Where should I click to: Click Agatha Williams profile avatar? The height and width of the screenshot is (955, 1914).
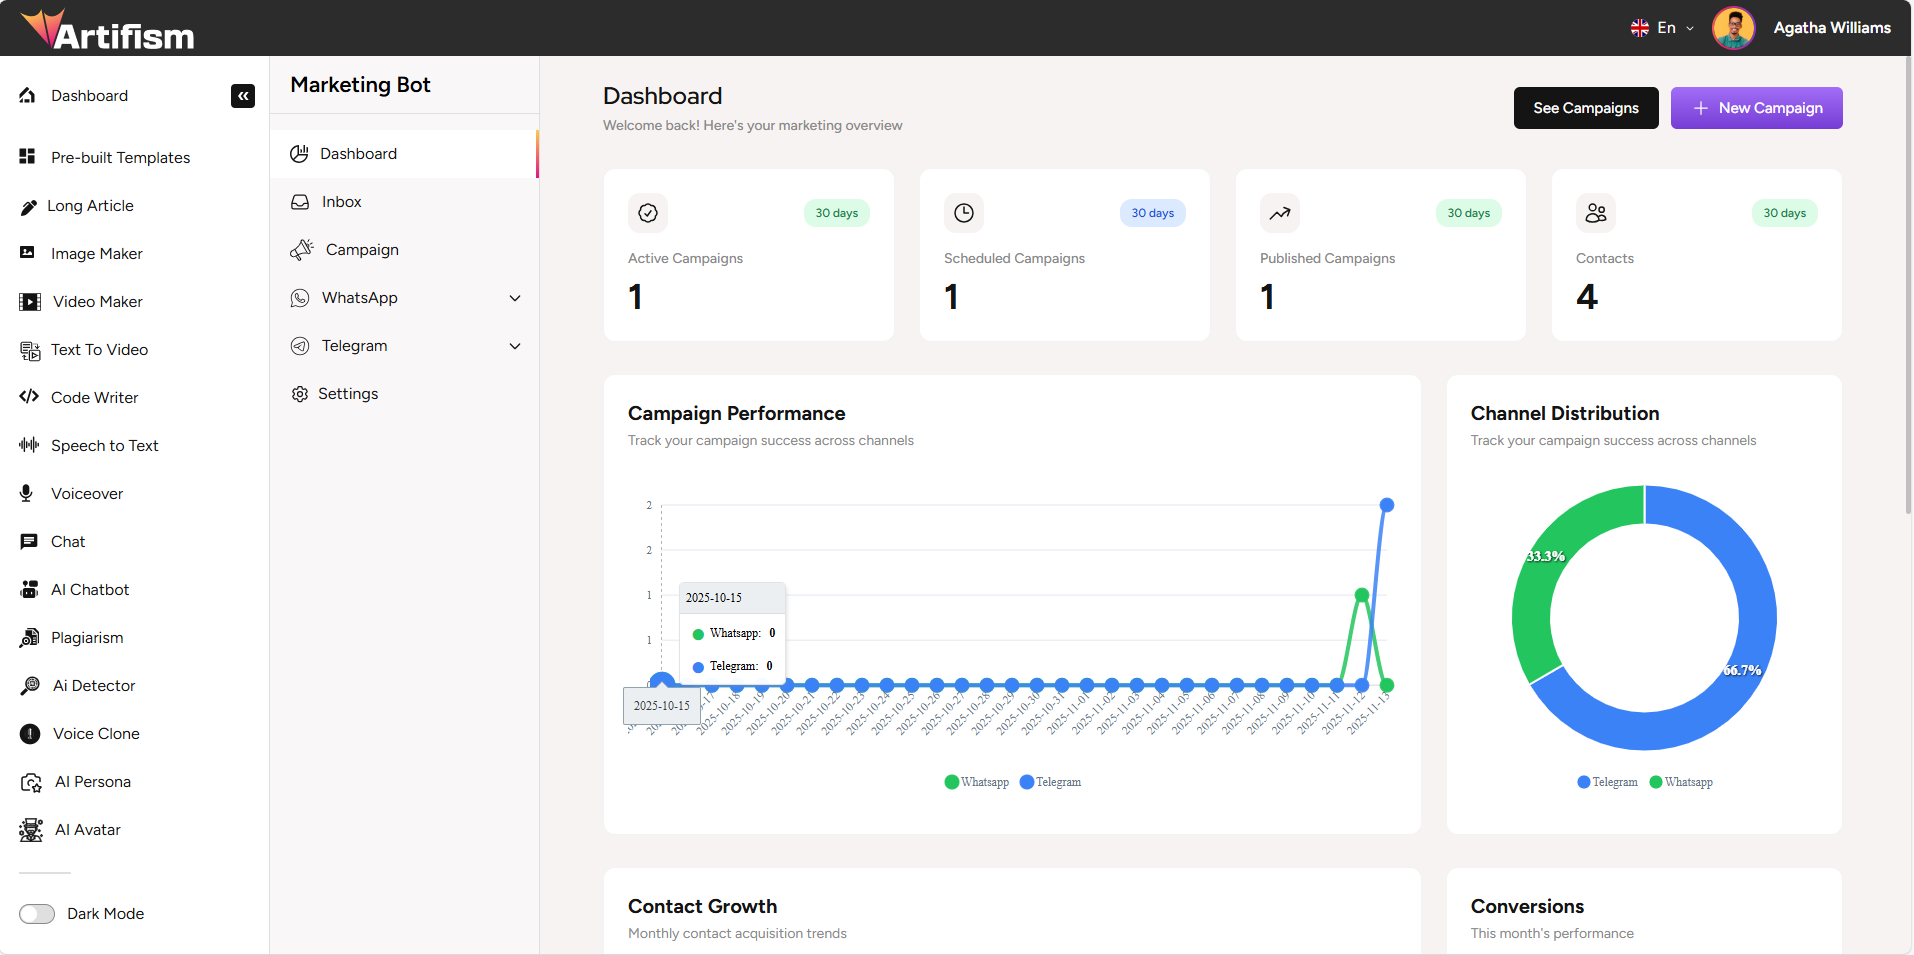(1733, 28)
